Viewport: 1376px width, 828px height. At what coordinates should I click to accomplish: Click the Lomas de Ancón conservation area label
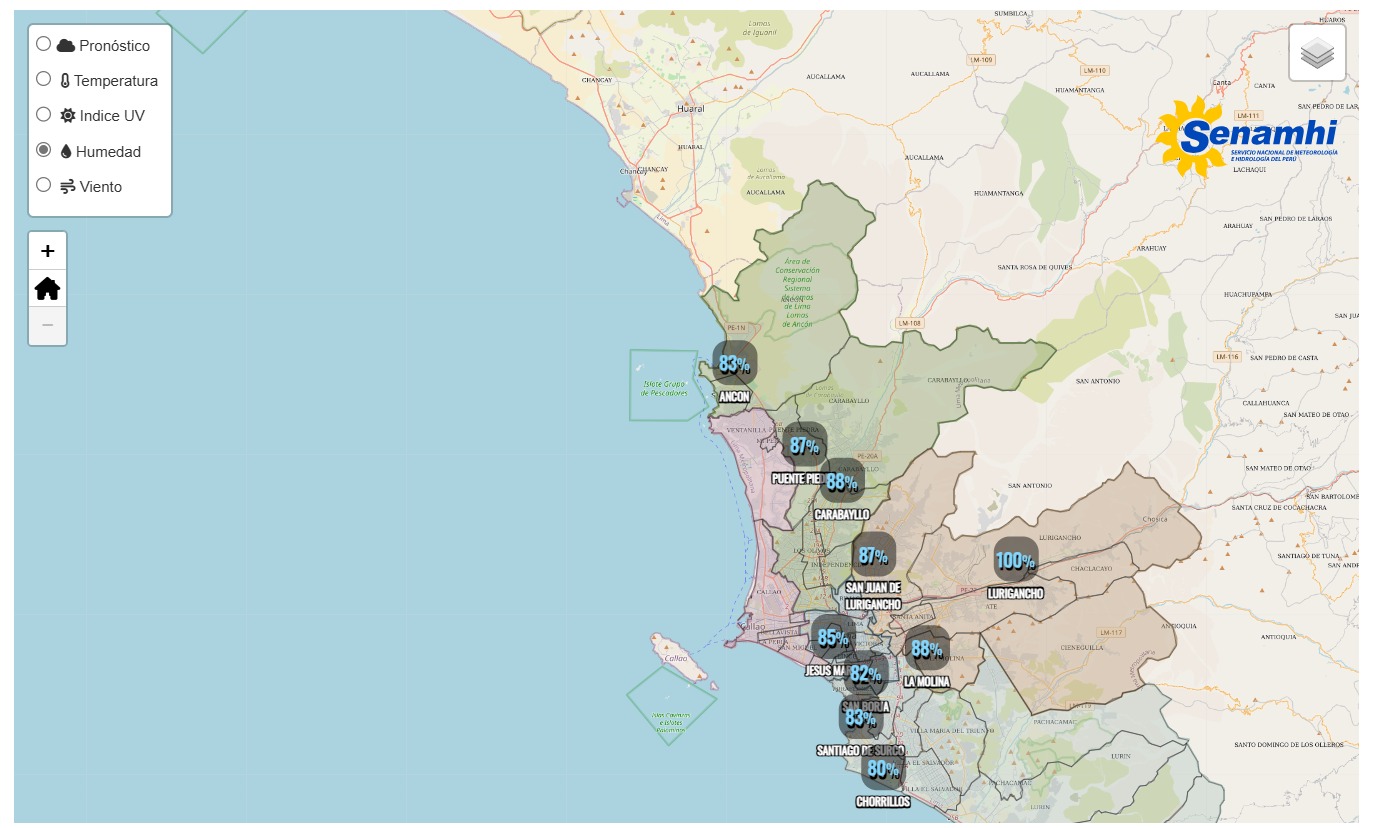(x=797, y=293)
